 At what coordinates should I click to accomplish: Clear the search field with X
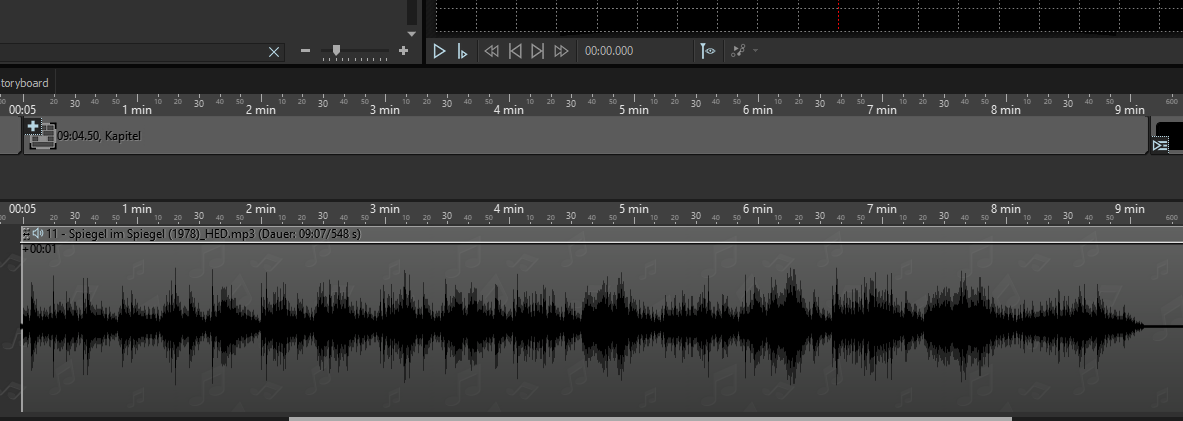[x=274, y=51]
